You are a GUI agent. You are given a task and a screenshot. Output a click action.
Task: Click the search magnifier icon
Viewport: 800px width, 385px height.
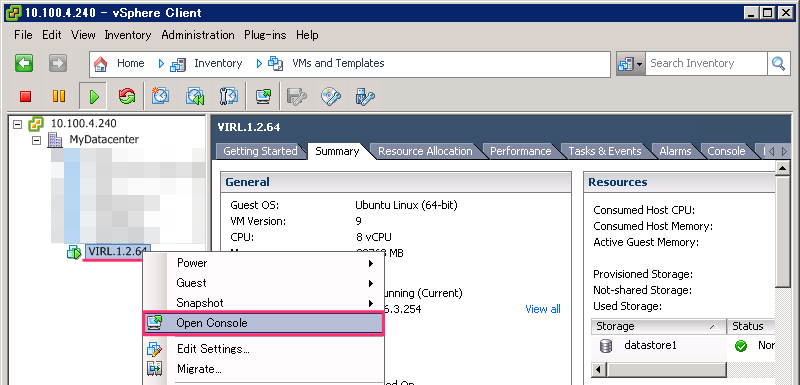(779, 64)
